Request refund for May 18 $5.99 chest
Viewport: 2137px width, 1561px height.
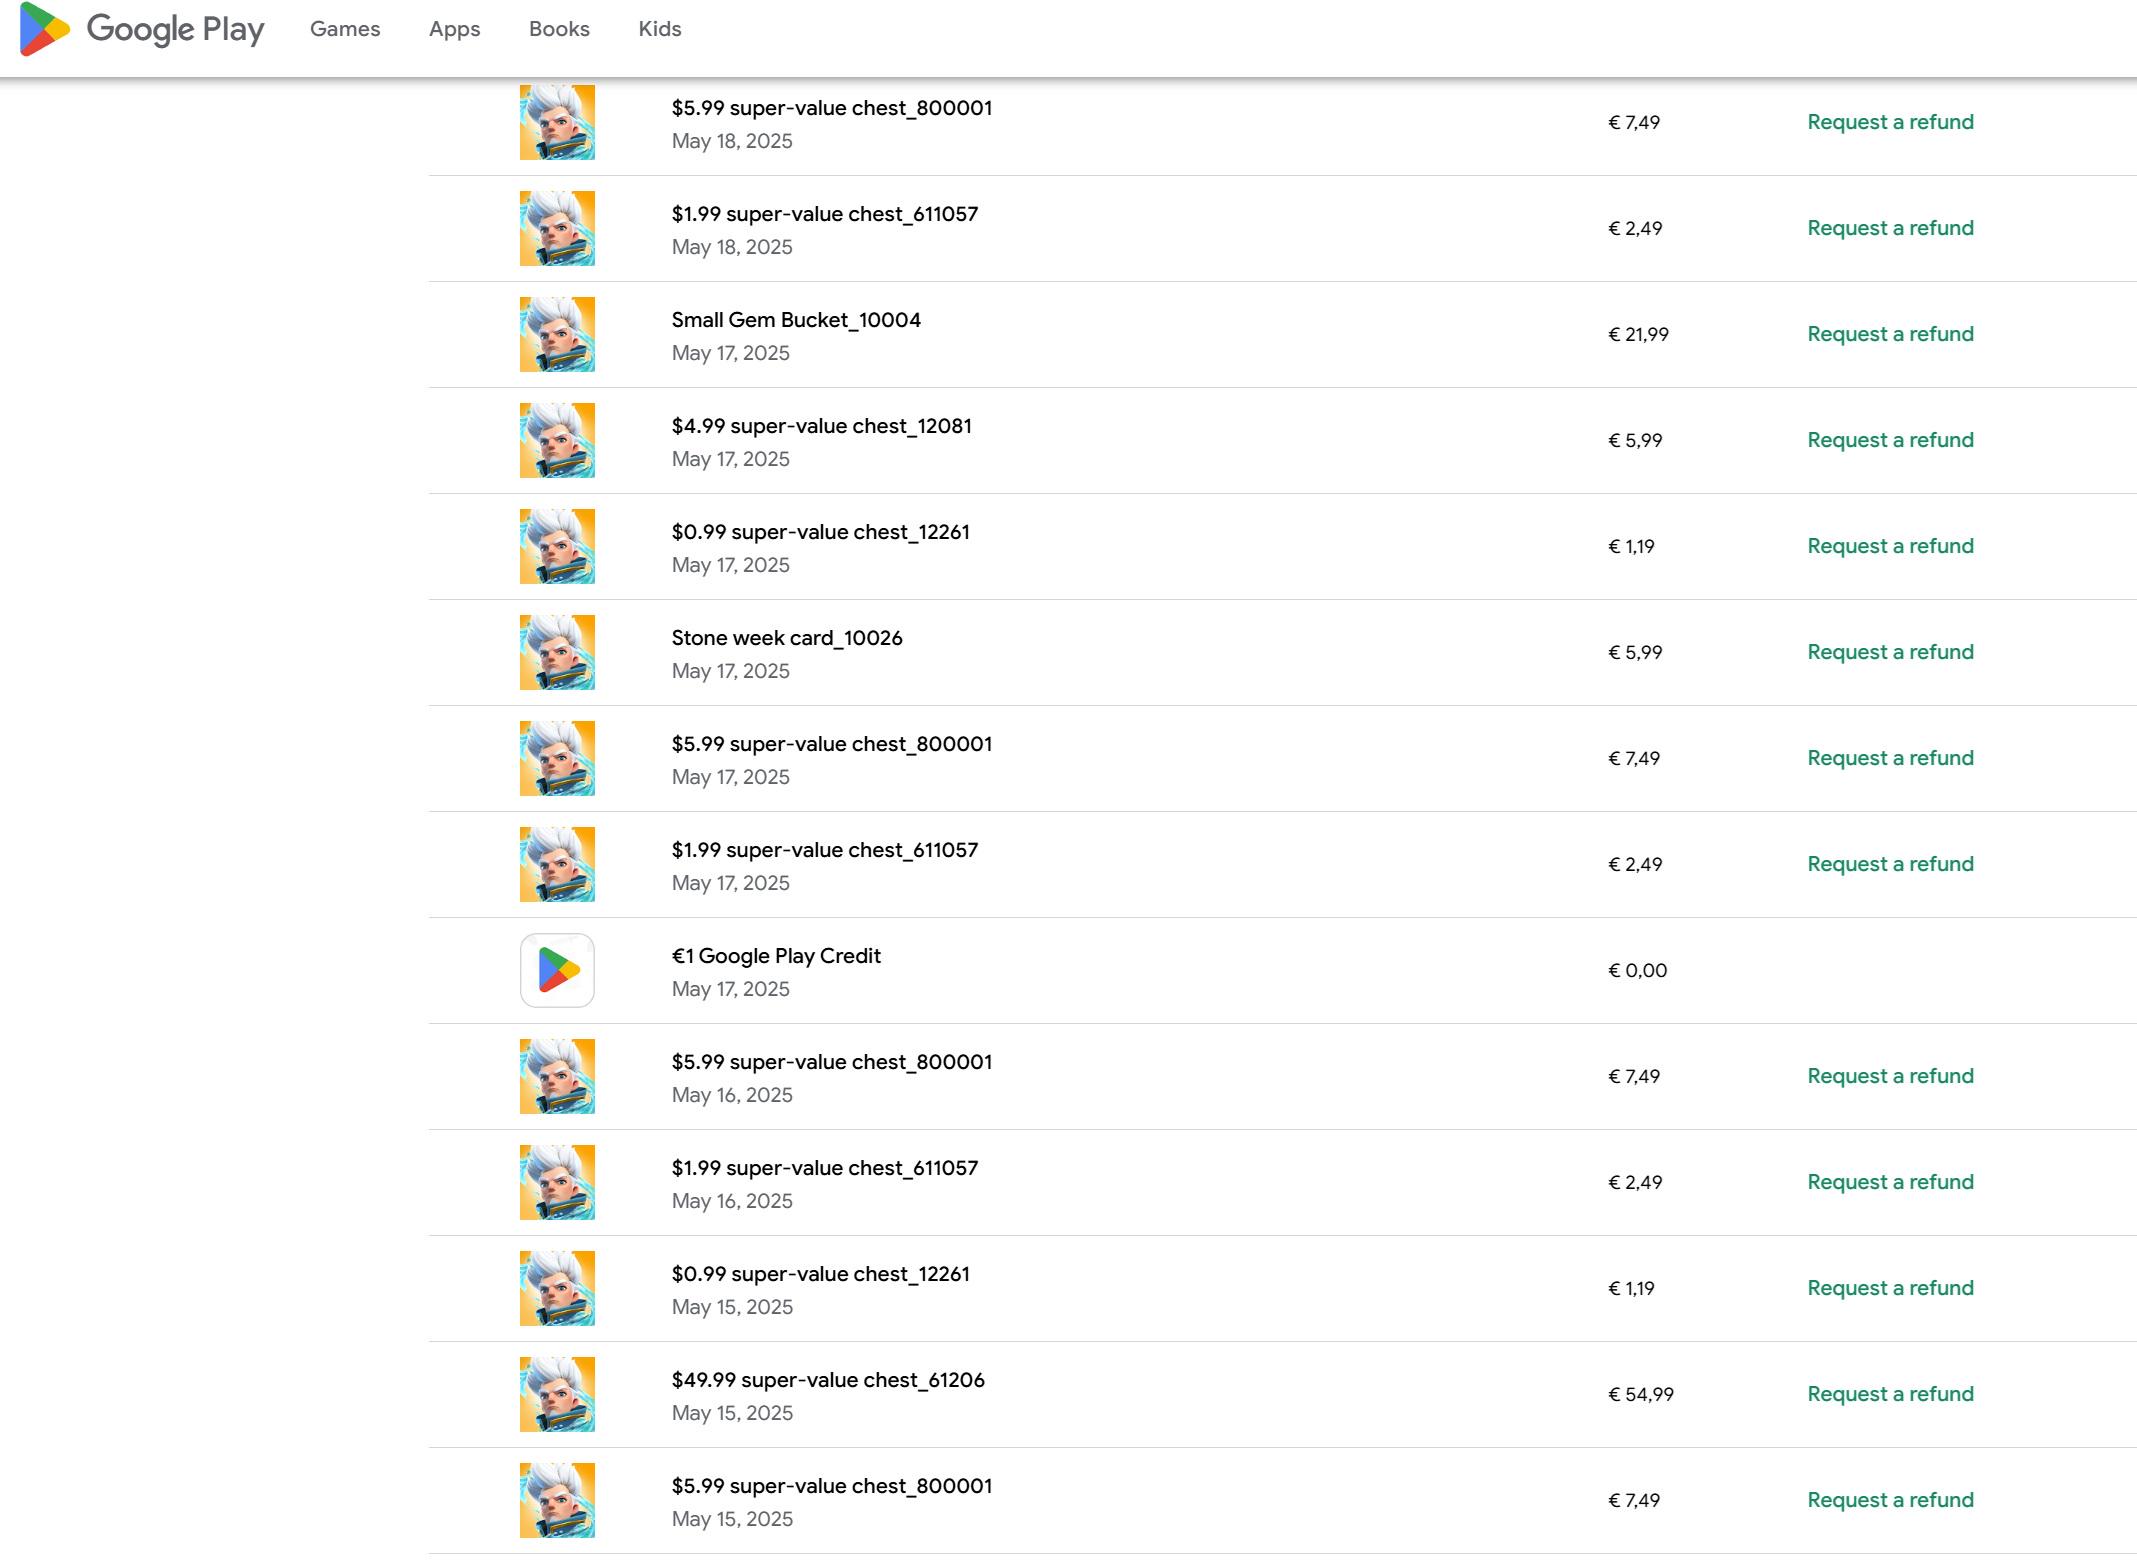pyautogui.click(x=1890, y=122)
